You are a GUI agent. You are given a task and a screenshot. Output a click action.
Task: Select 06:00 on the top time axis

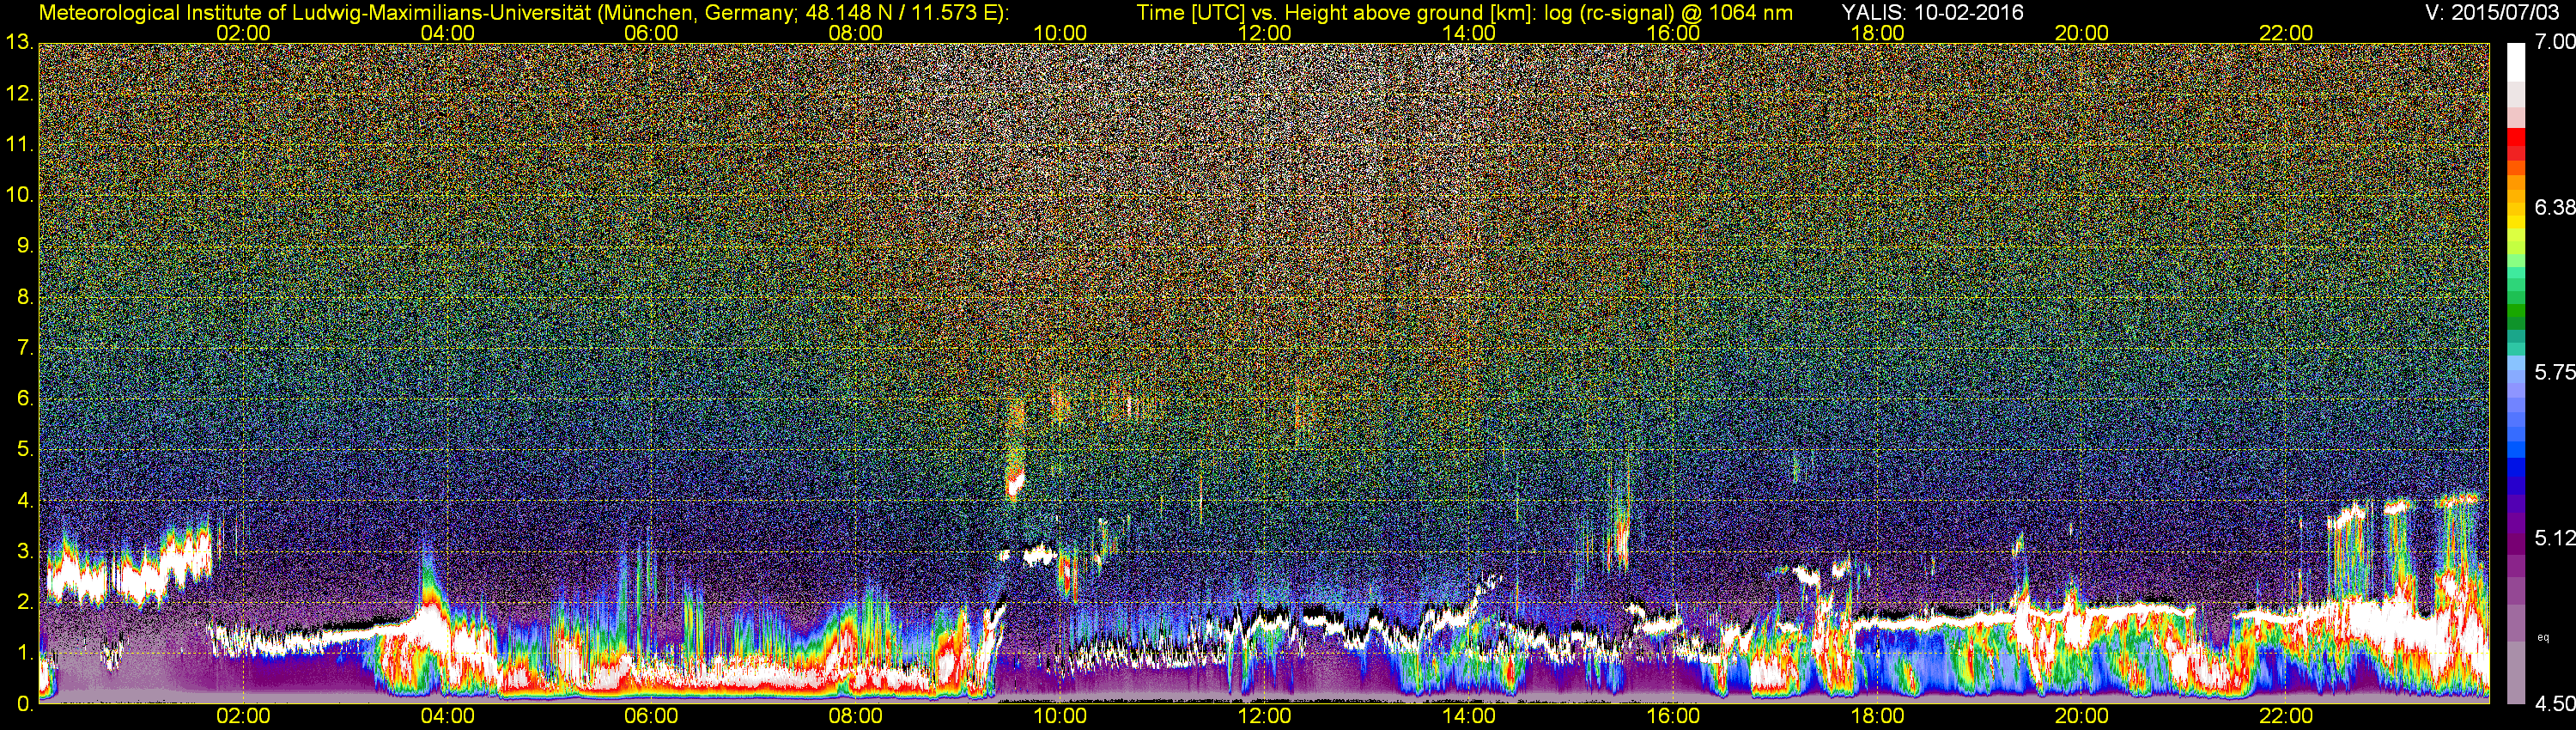[651, 33]
